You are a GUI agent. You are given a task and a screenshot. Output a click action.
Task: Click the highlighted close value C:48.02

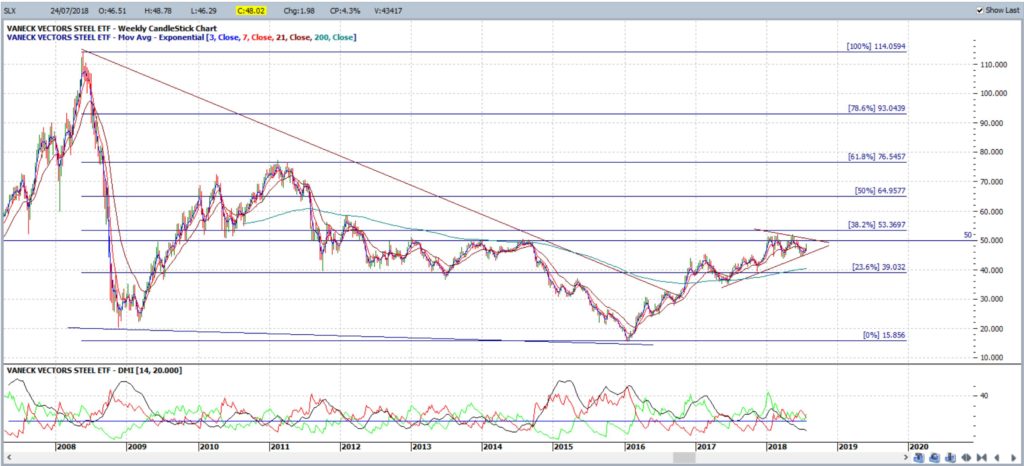coord(253,10)
